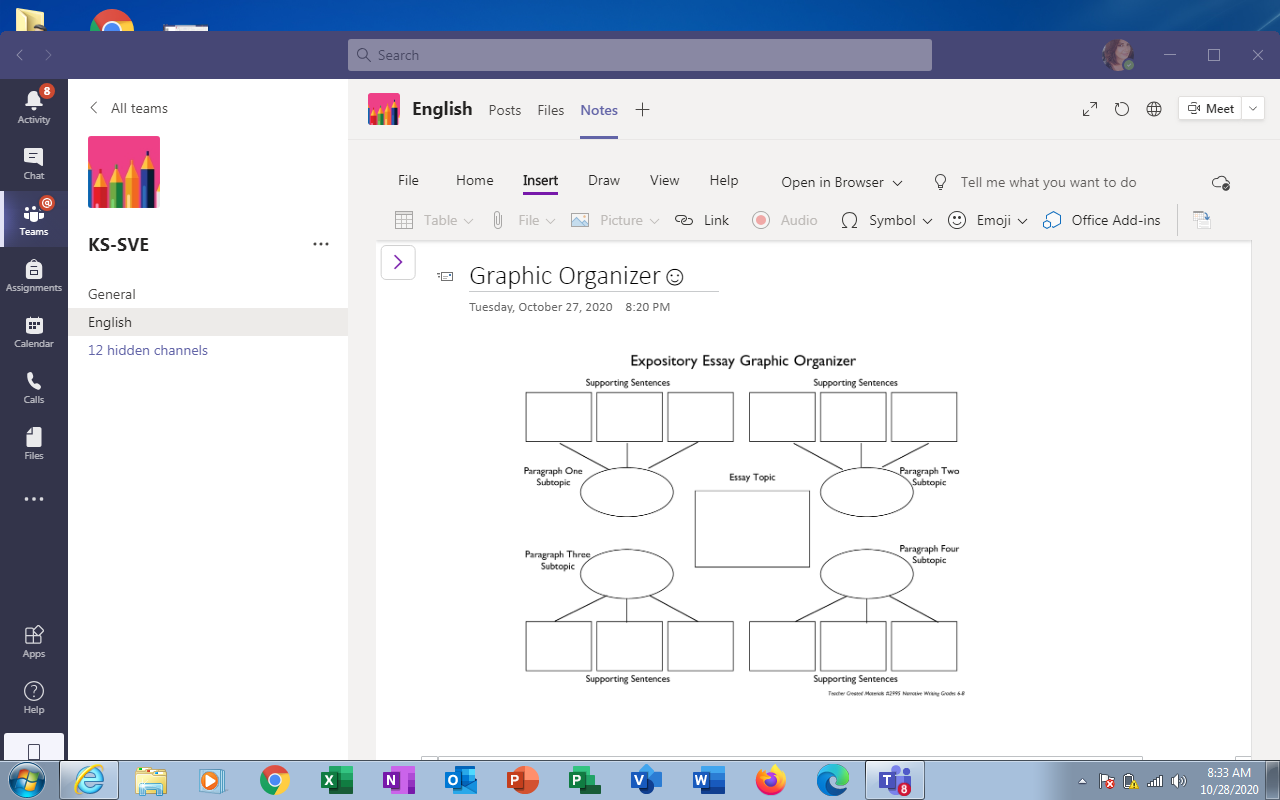Open the Apps store icon
The height and width of the screenshot is (800, 1280).
pyautogui.click(x=34, y=641)
